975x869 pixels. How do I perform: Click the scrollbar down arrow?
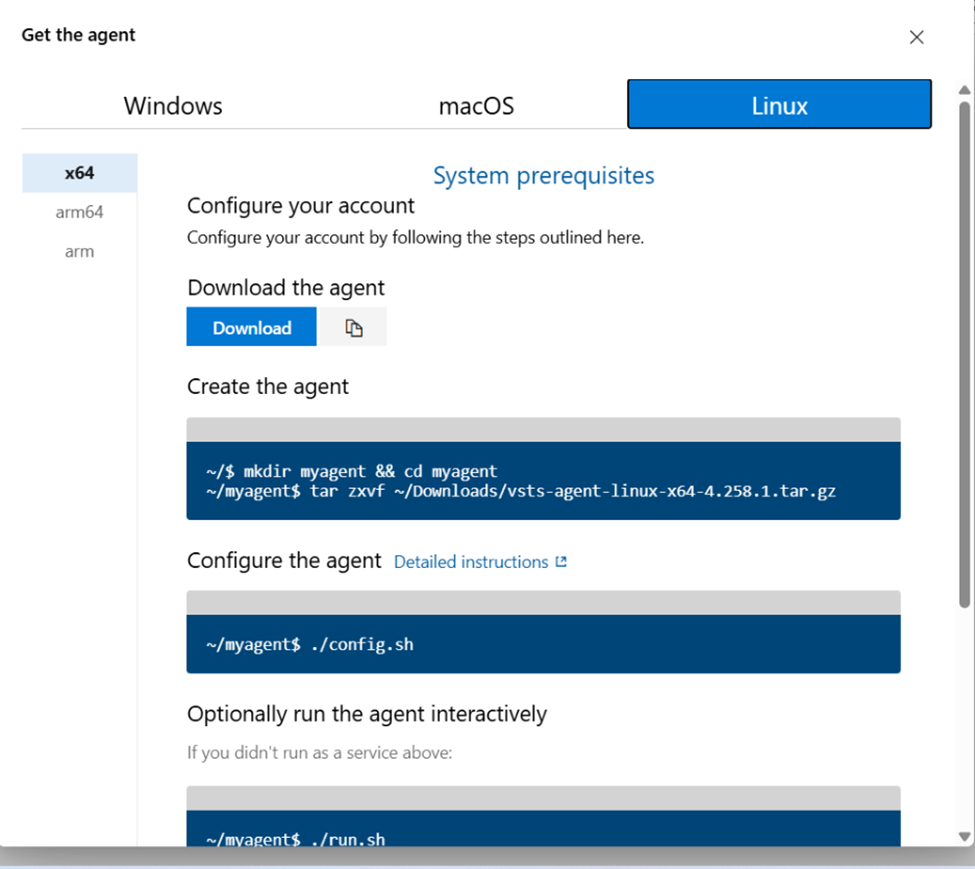tap(964, 836)
